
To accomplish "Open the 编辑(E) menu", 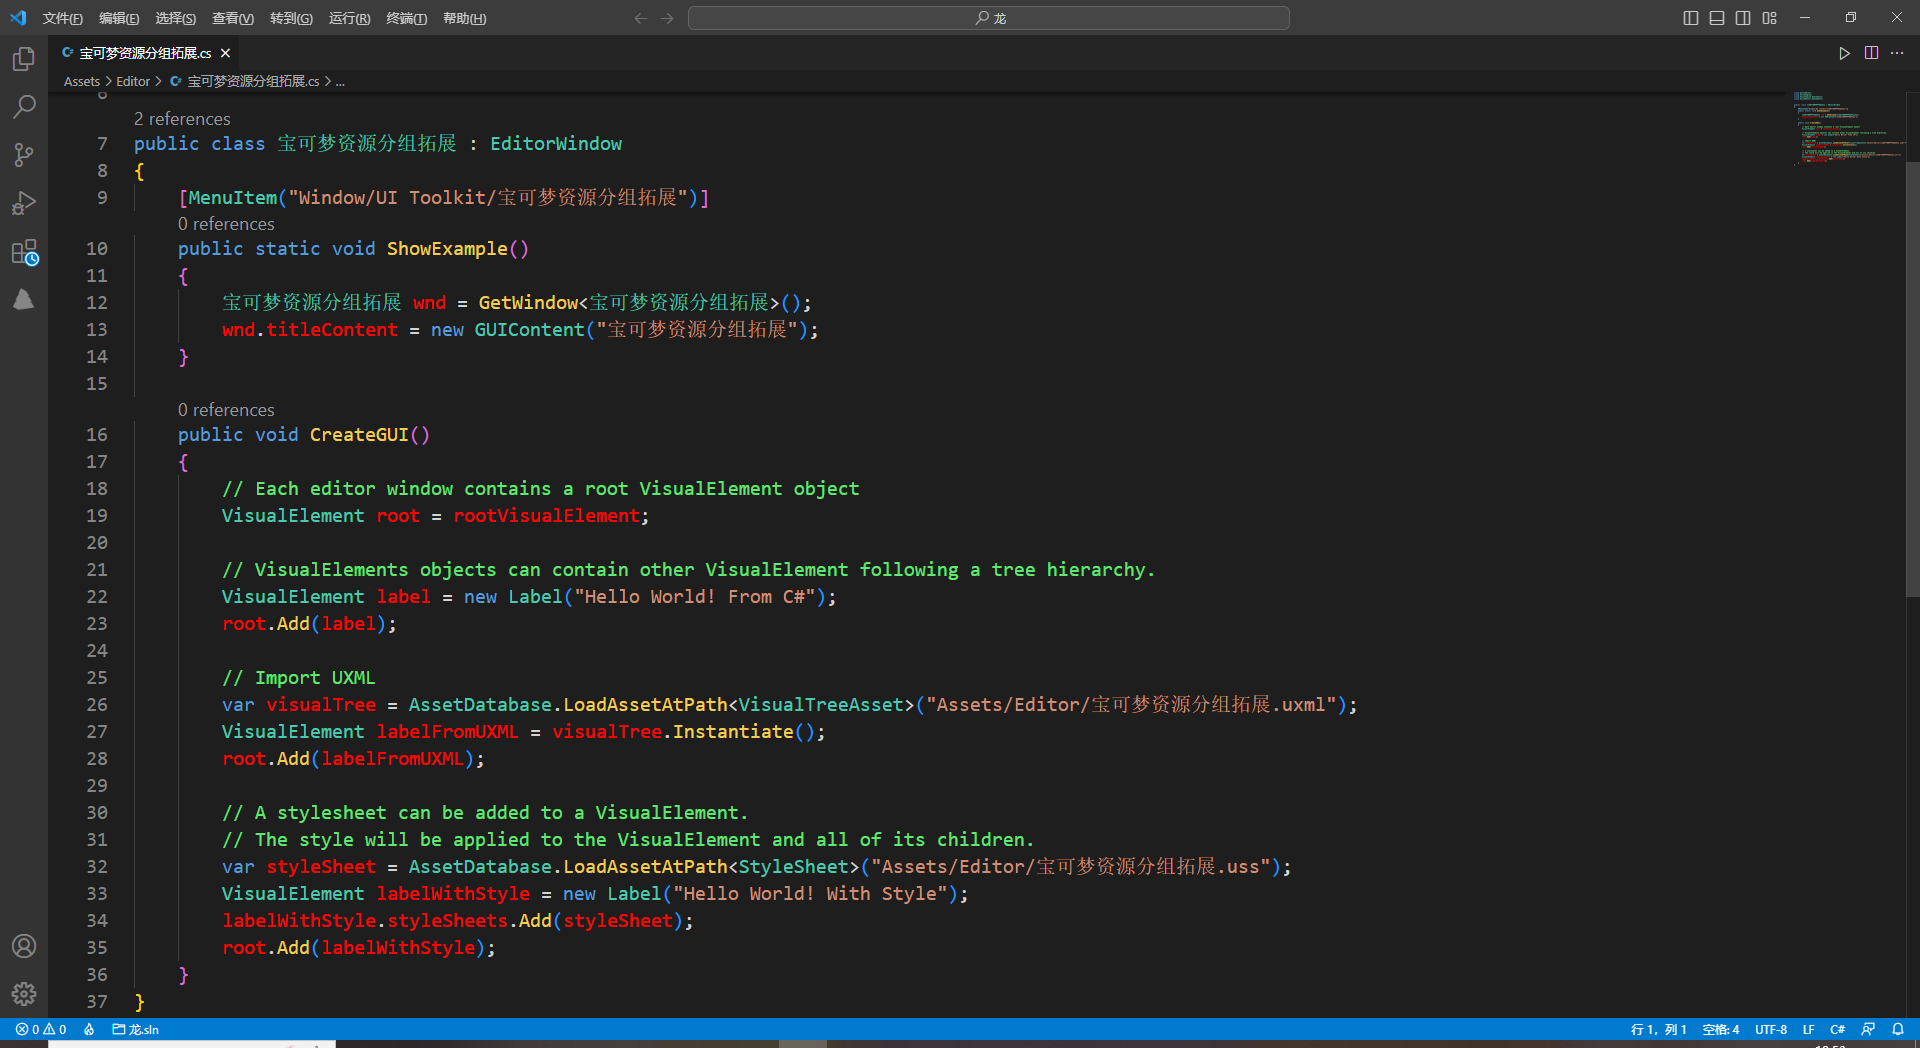I will click(119, 18).
